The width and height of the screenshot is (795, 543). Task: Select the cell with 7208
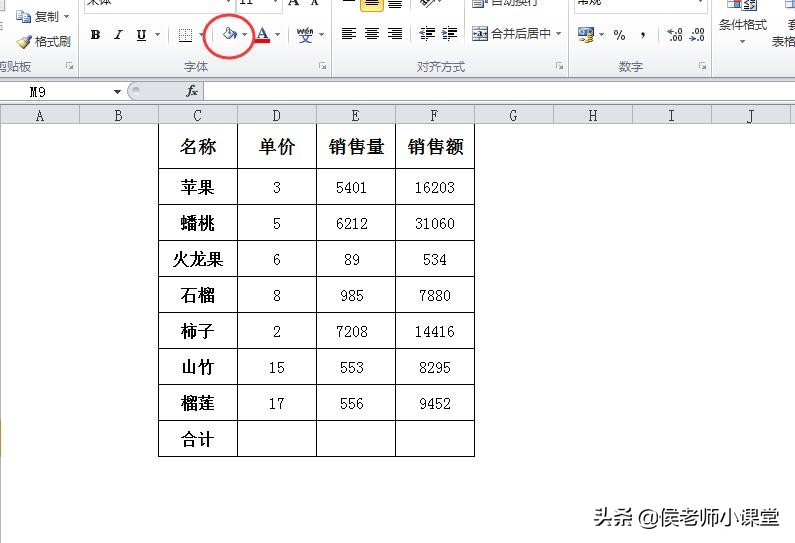click(356, 331)
